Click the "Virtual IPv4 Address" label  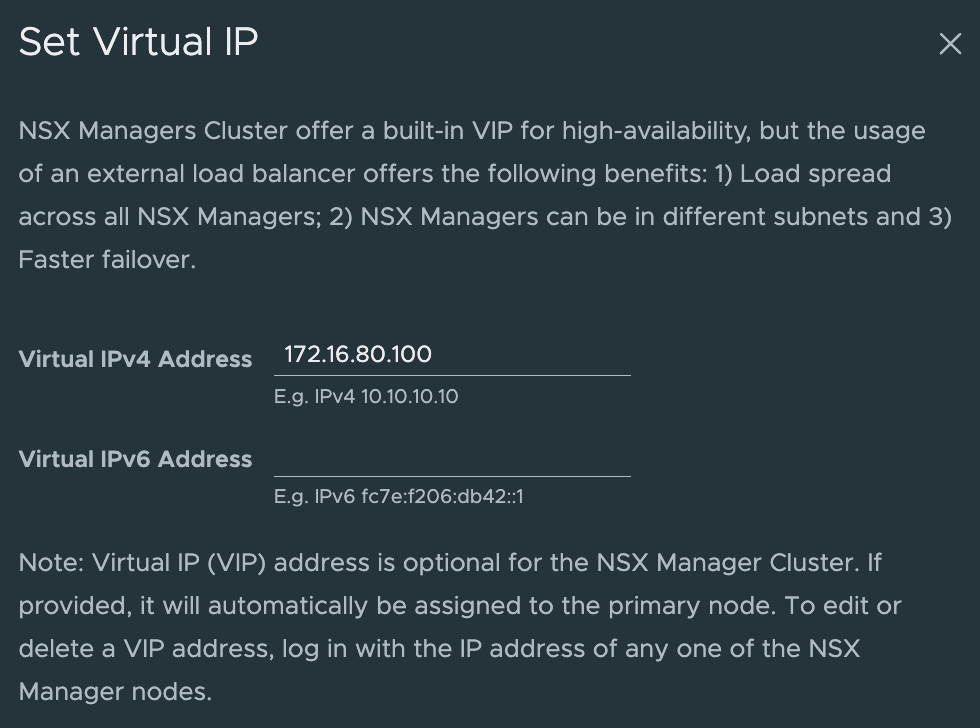pos(135,359)
